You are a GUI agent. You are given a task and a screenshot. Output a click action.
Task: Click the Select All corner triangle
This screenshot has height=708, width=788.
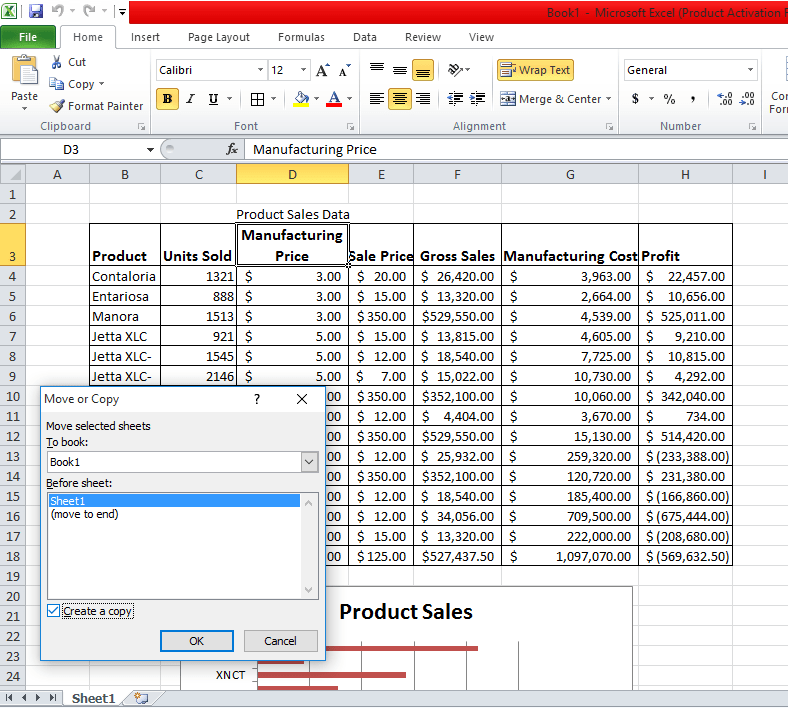click(x=13, y=174)
